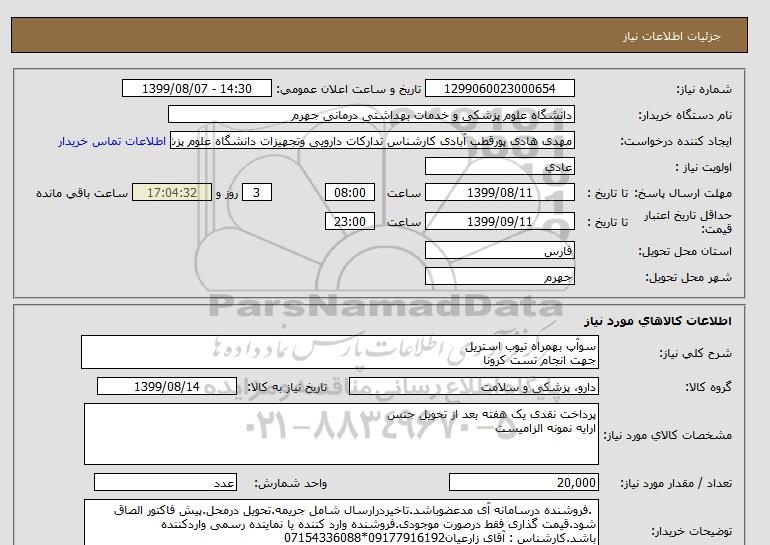Select the label شهر محل تحویل
Image resolution: width=770 pixels, height=545 pixels.
tap(688, 277)
